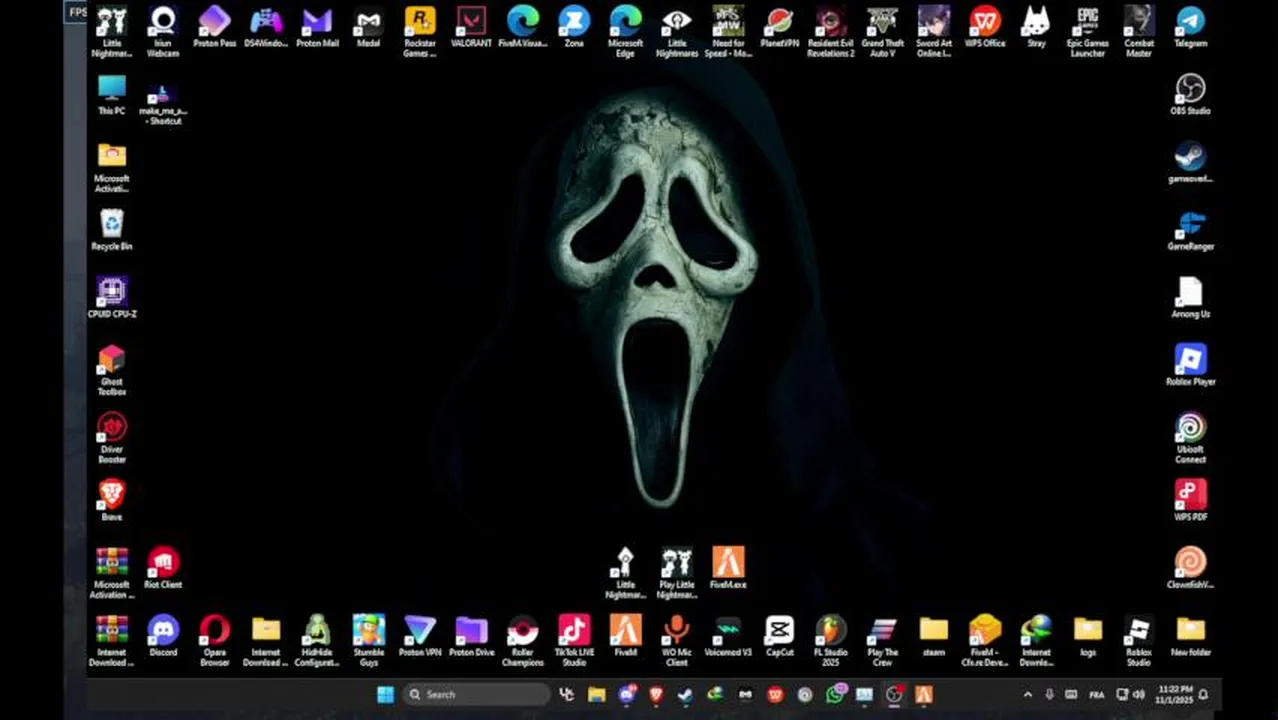
Task: Launch Stumble Guys desktop icon
Action: 368,640
